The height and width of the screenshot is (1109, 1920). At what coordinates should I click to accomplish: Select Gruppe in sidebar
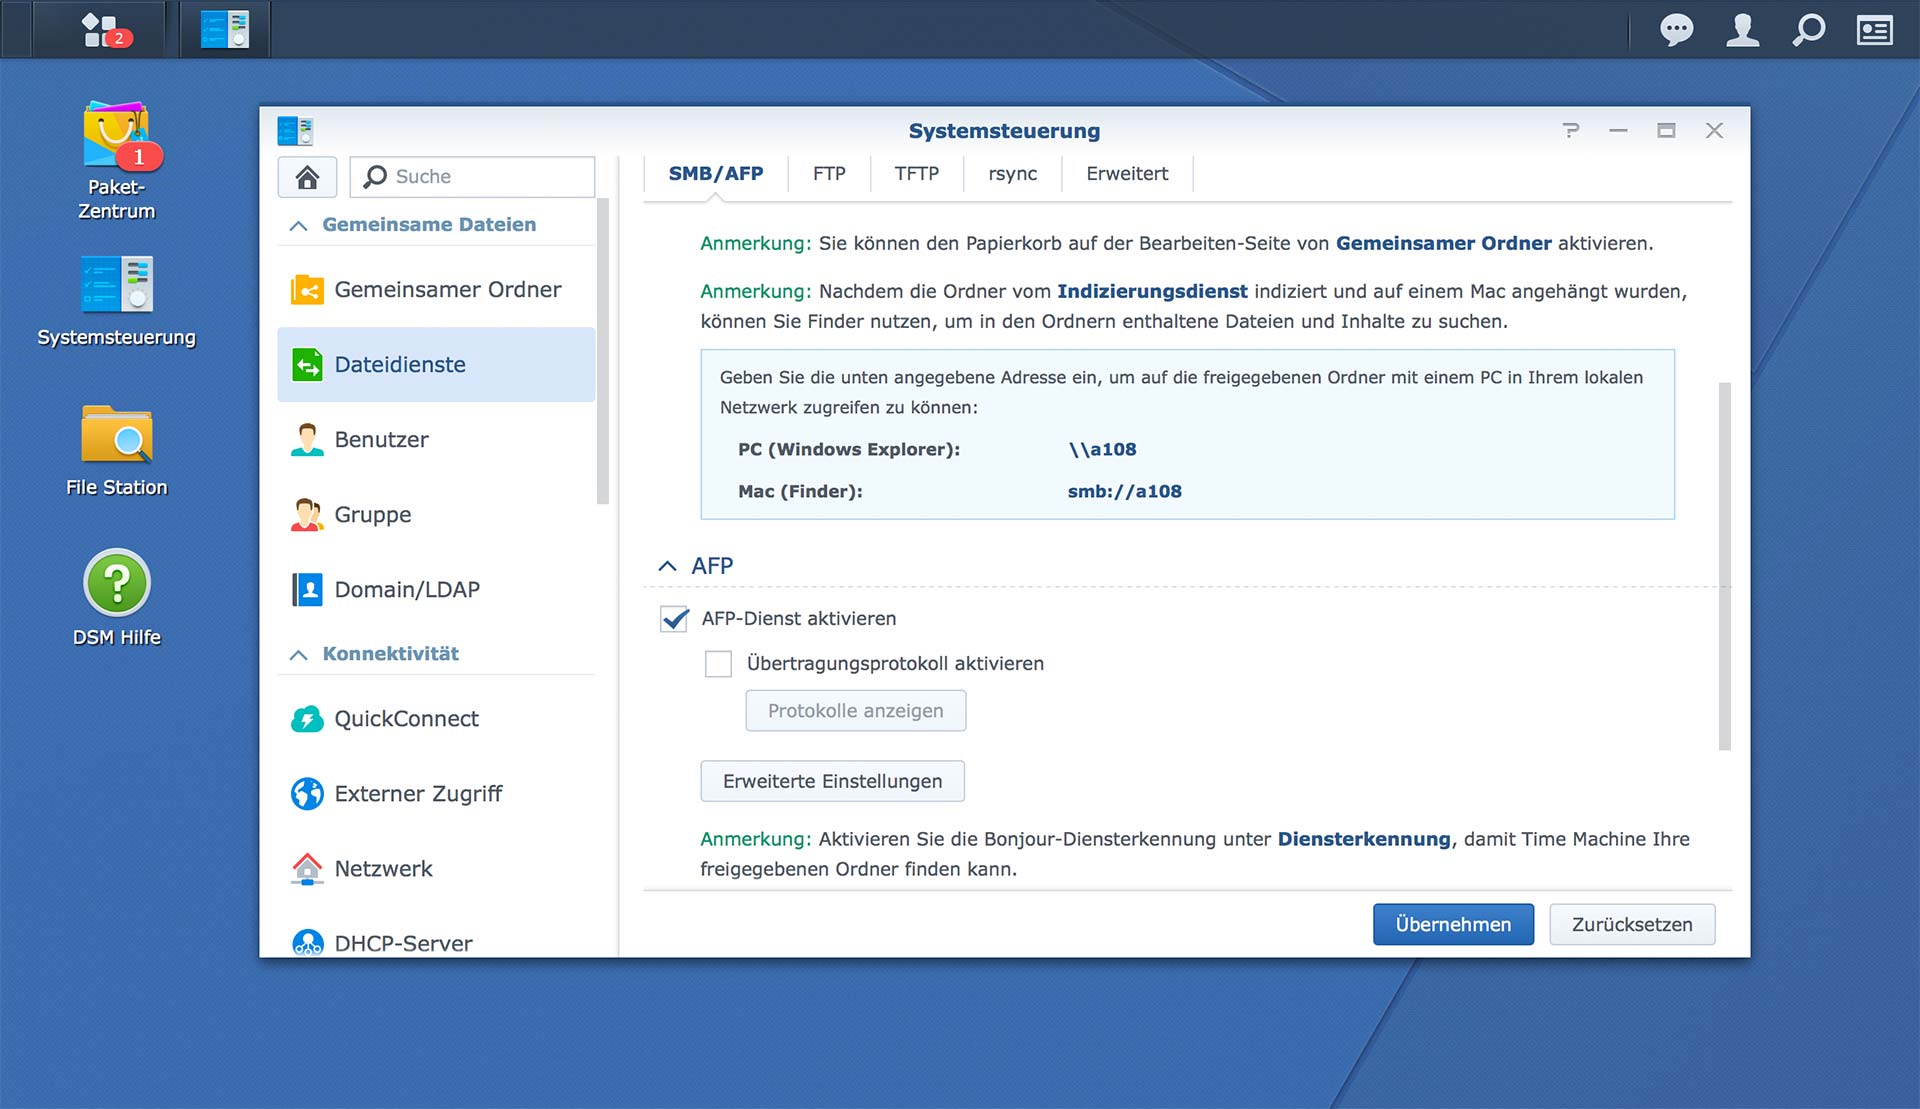click(436, 515)
